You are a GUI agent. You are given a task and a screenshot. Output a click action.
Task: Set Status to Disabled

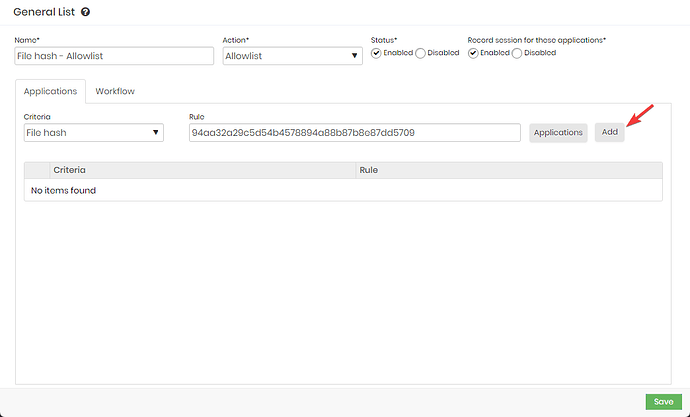[420, 53]
